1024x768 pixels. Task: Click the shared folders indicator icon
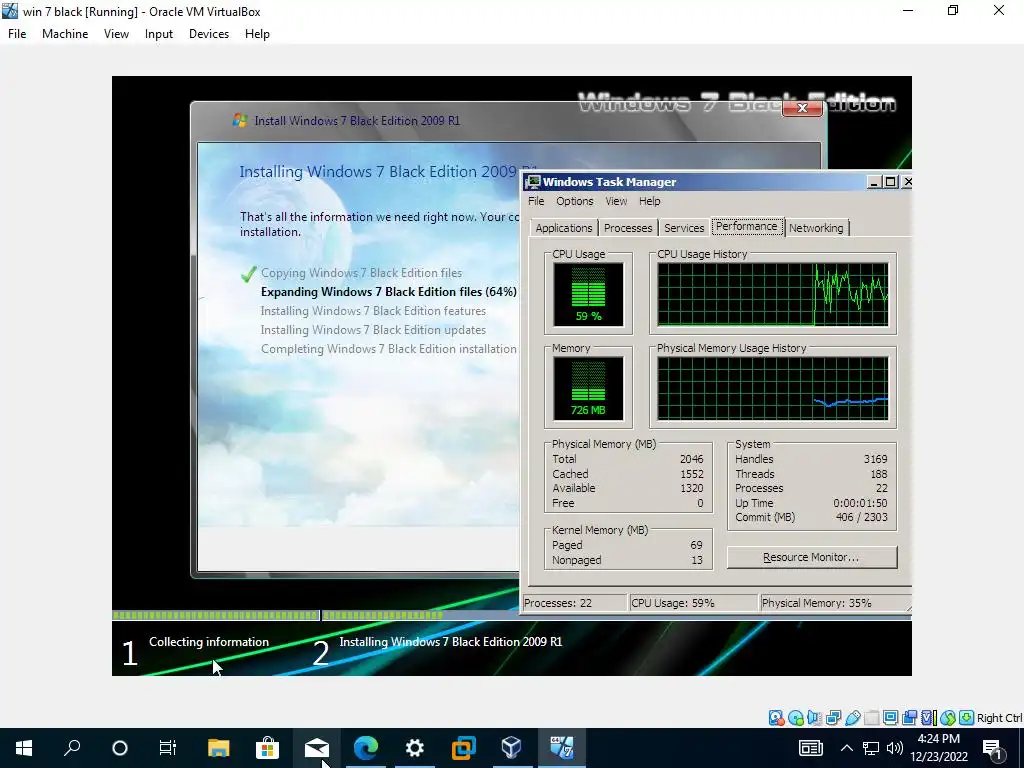coord(871,718)
